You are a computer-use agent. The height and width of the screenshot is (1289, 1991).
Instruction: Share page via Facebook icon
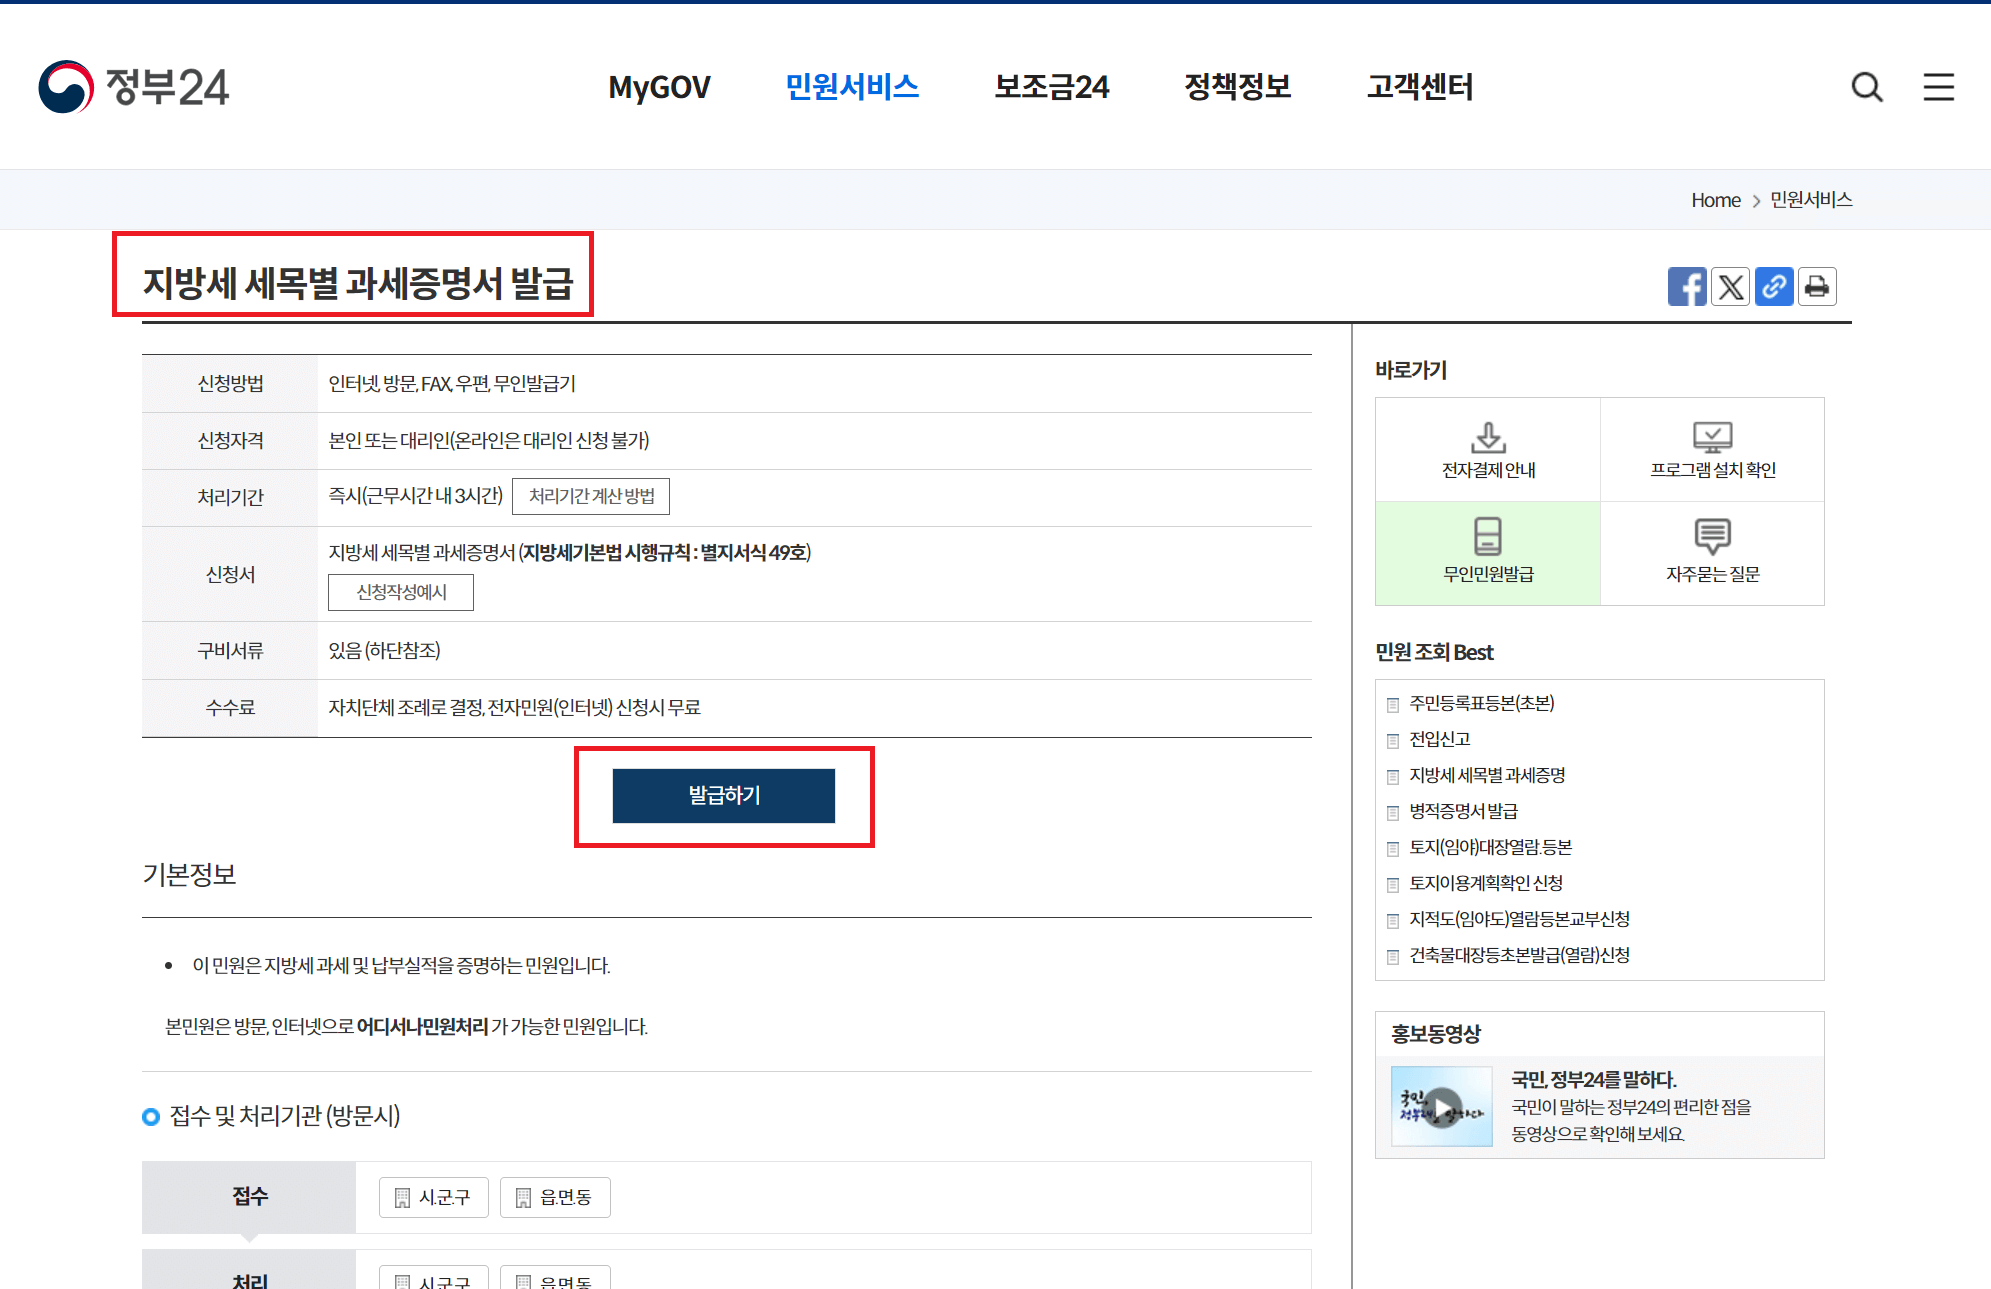tap(1687, 287)
